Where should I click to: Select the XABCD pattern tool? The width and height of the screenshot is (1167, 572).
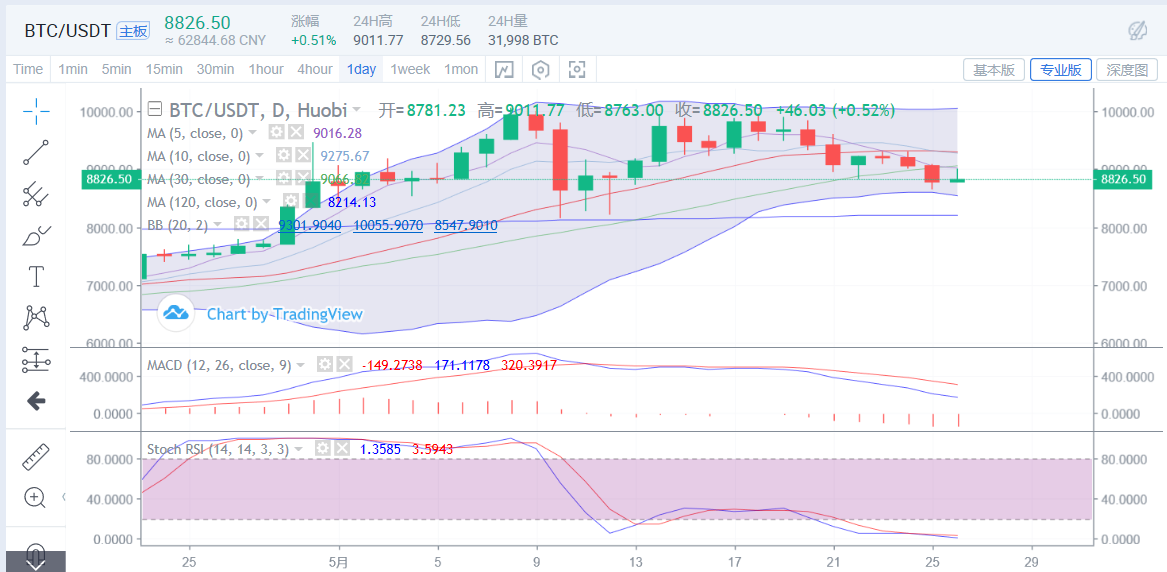click(36, 318)
